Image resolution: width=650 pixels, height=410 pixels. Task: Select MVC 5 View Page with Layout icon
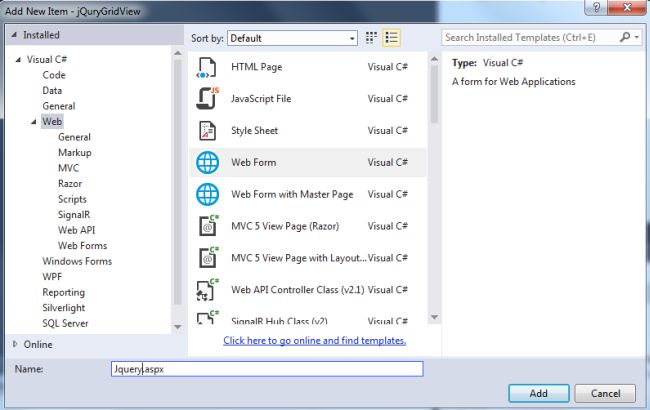[208, 258]
